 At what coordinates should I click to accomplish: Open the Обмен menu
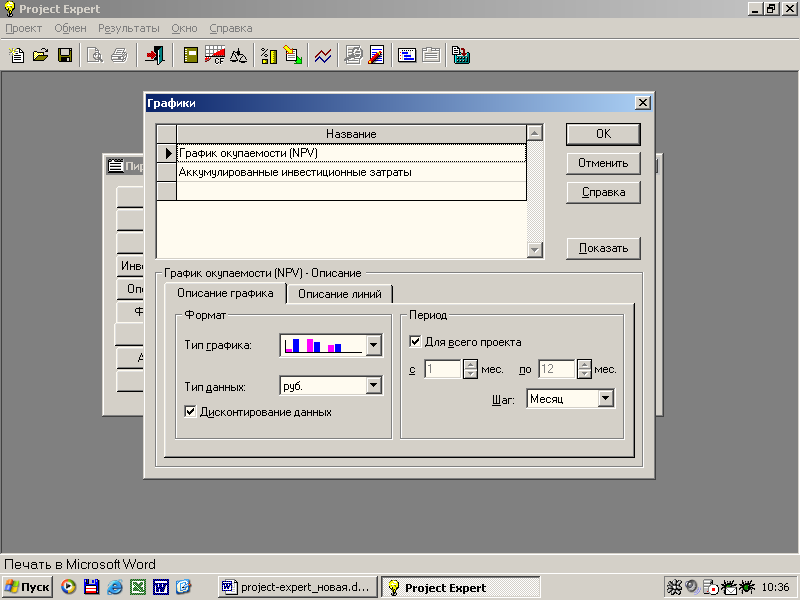pyautogui.click(x=70, y=29)
